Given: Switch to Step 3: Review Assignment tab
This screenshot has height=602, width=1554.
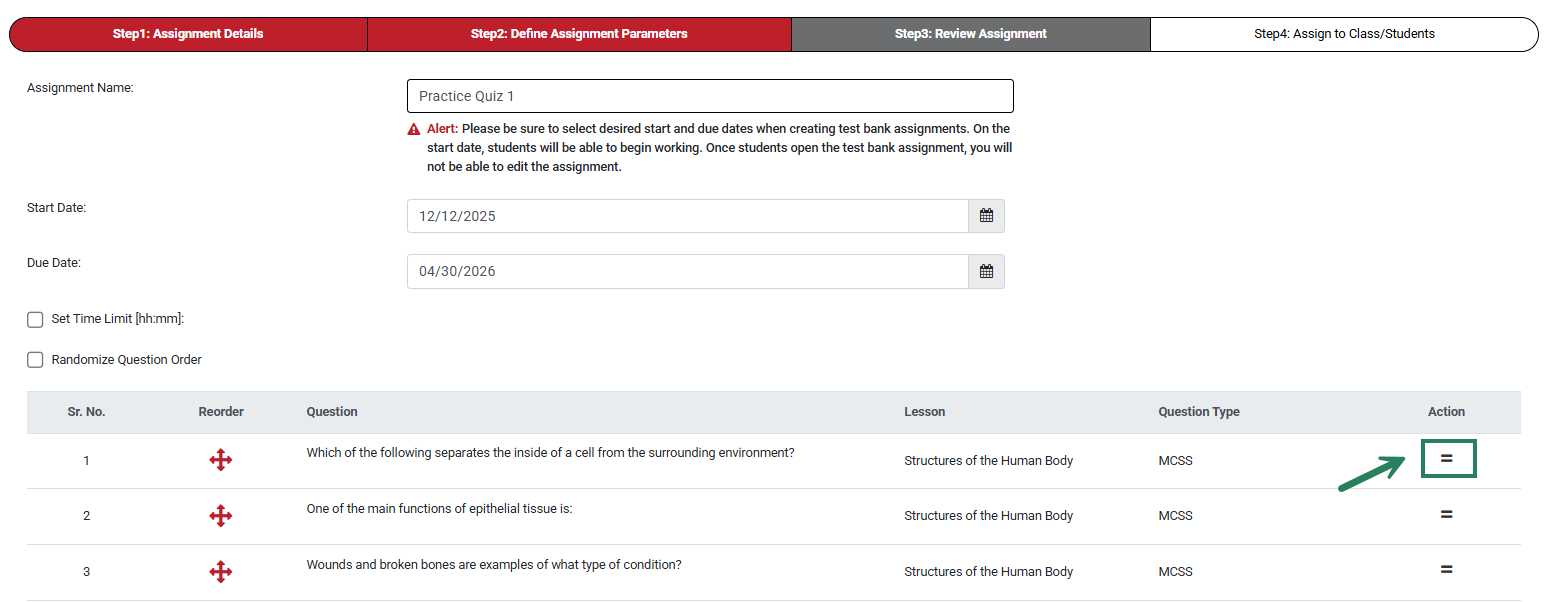Looking at the screenshot, I should [x=970, y=33].
